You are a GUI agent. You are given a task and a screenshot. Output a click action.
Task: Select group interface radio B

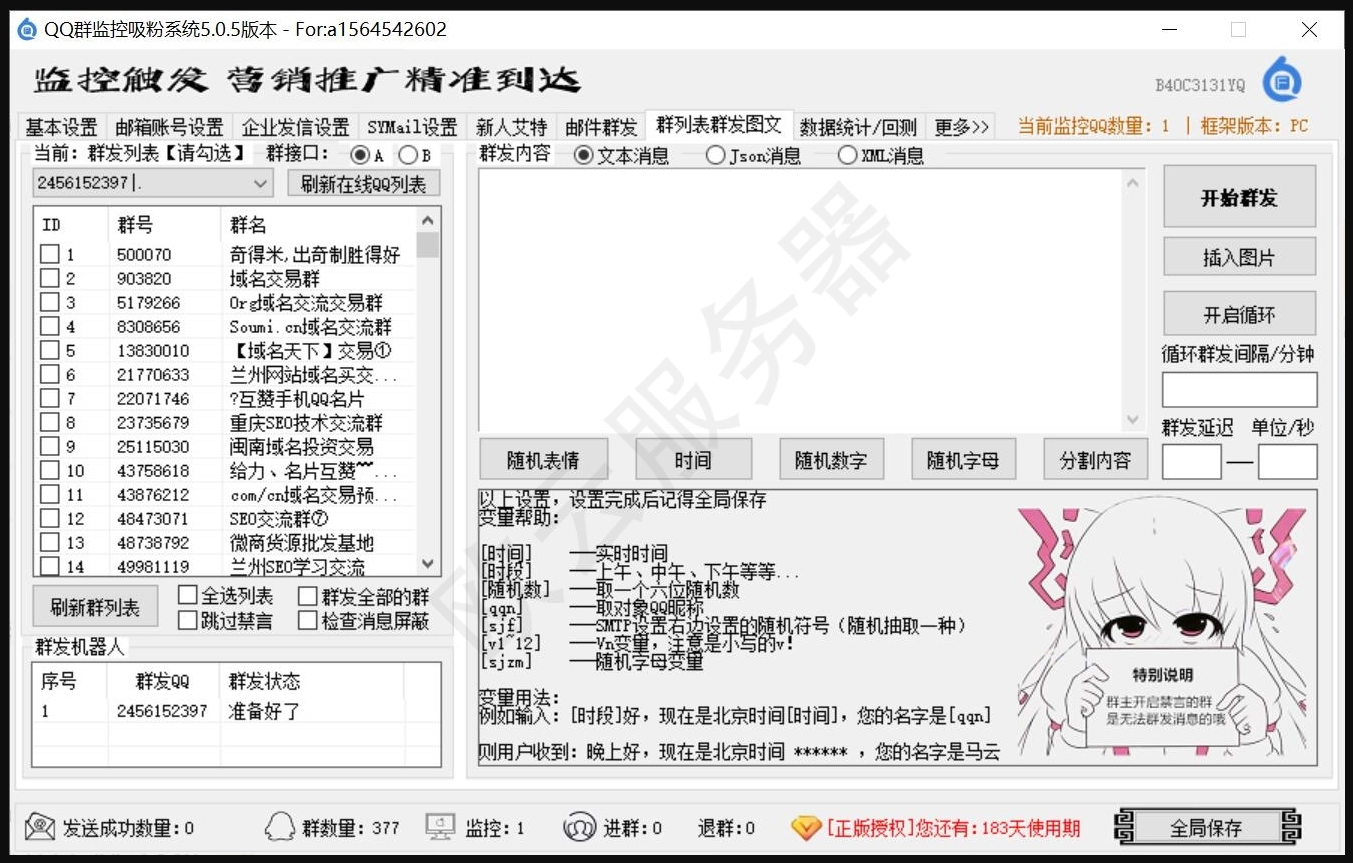pos(407,155)
